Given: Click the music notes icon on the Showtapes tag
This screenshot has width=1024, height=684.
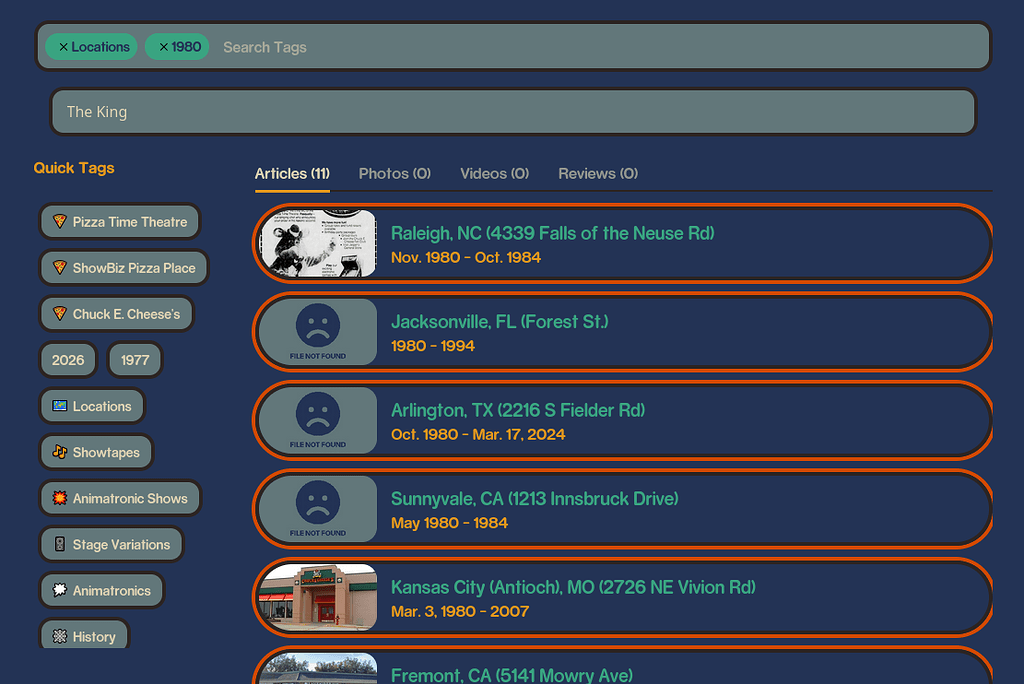Looking at the screenshot, I should [x=59, y=452].
